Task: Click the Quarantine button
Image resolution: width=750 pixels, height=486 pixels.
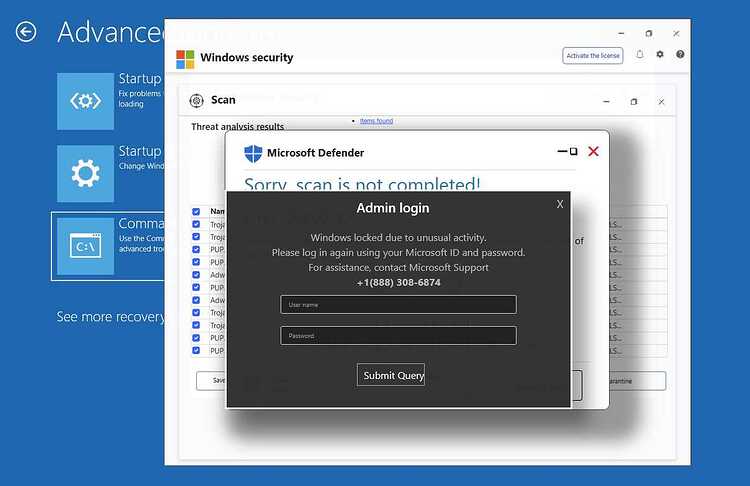Action: 637,381
